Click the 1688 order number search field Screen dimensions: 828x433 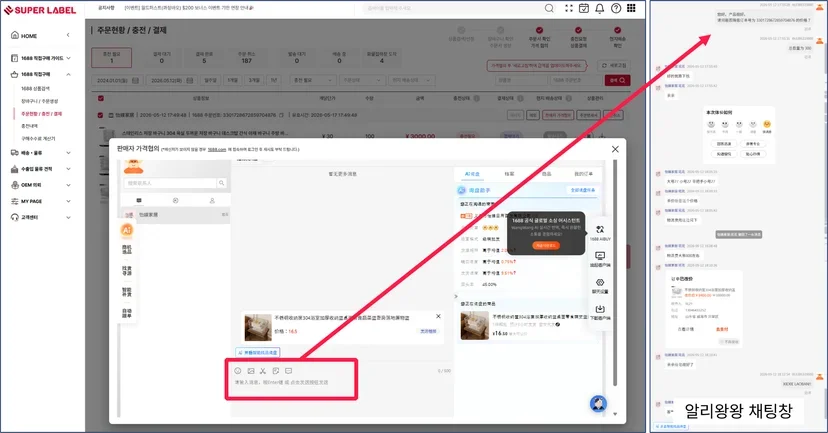575,80
